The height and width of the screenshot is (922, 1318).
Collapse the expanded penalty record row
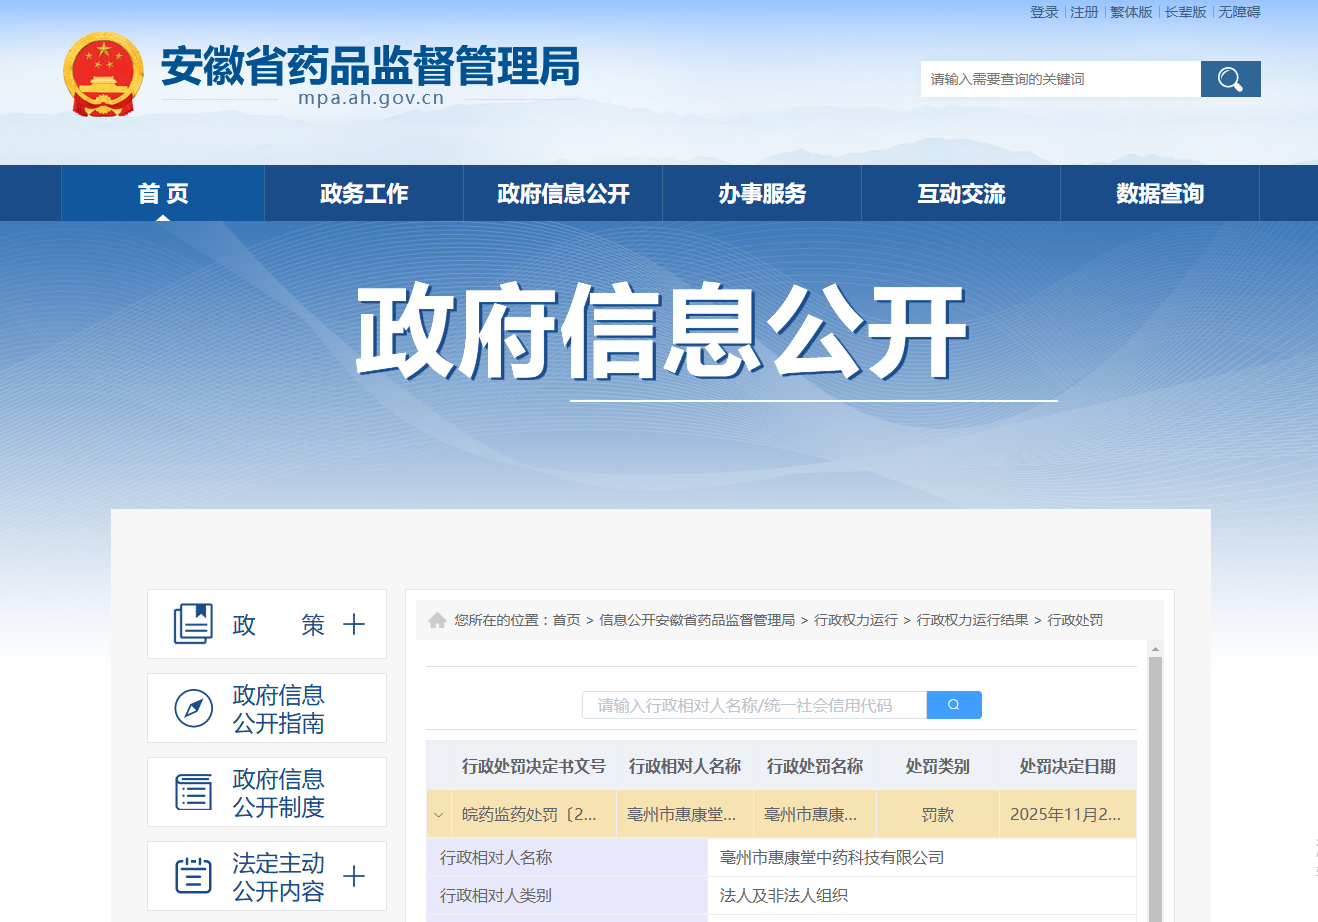[438, 815]
